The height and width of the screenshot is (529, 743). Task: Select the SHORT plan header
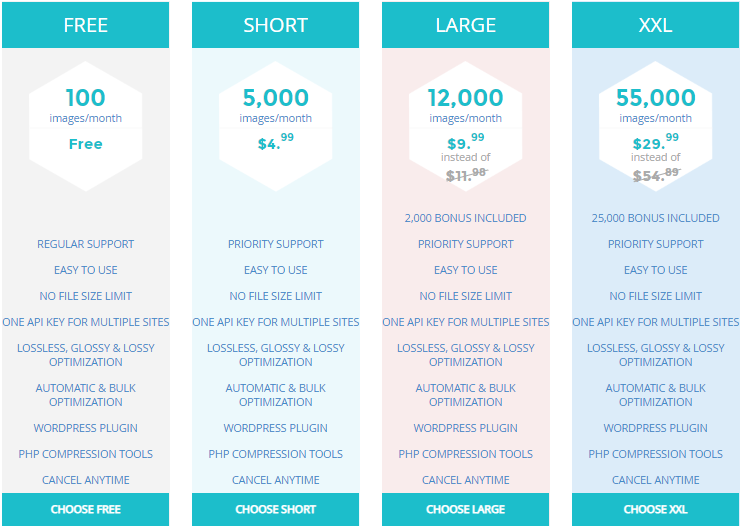click(275, 25)
